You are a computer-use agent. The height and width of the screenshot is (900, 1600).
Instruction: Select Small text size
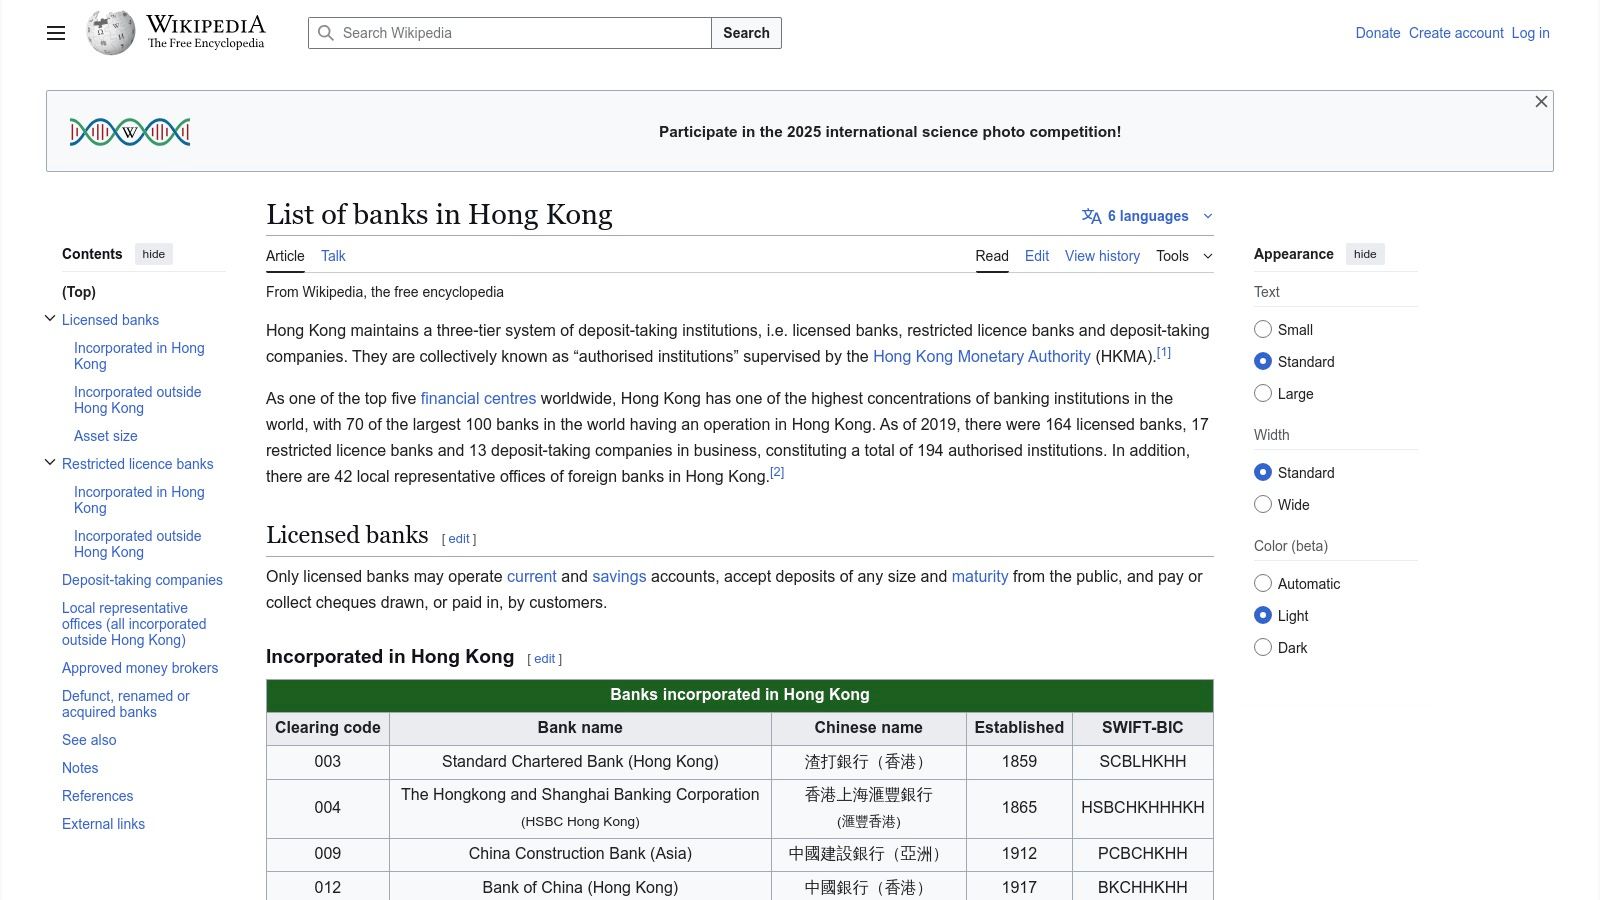1263,329
